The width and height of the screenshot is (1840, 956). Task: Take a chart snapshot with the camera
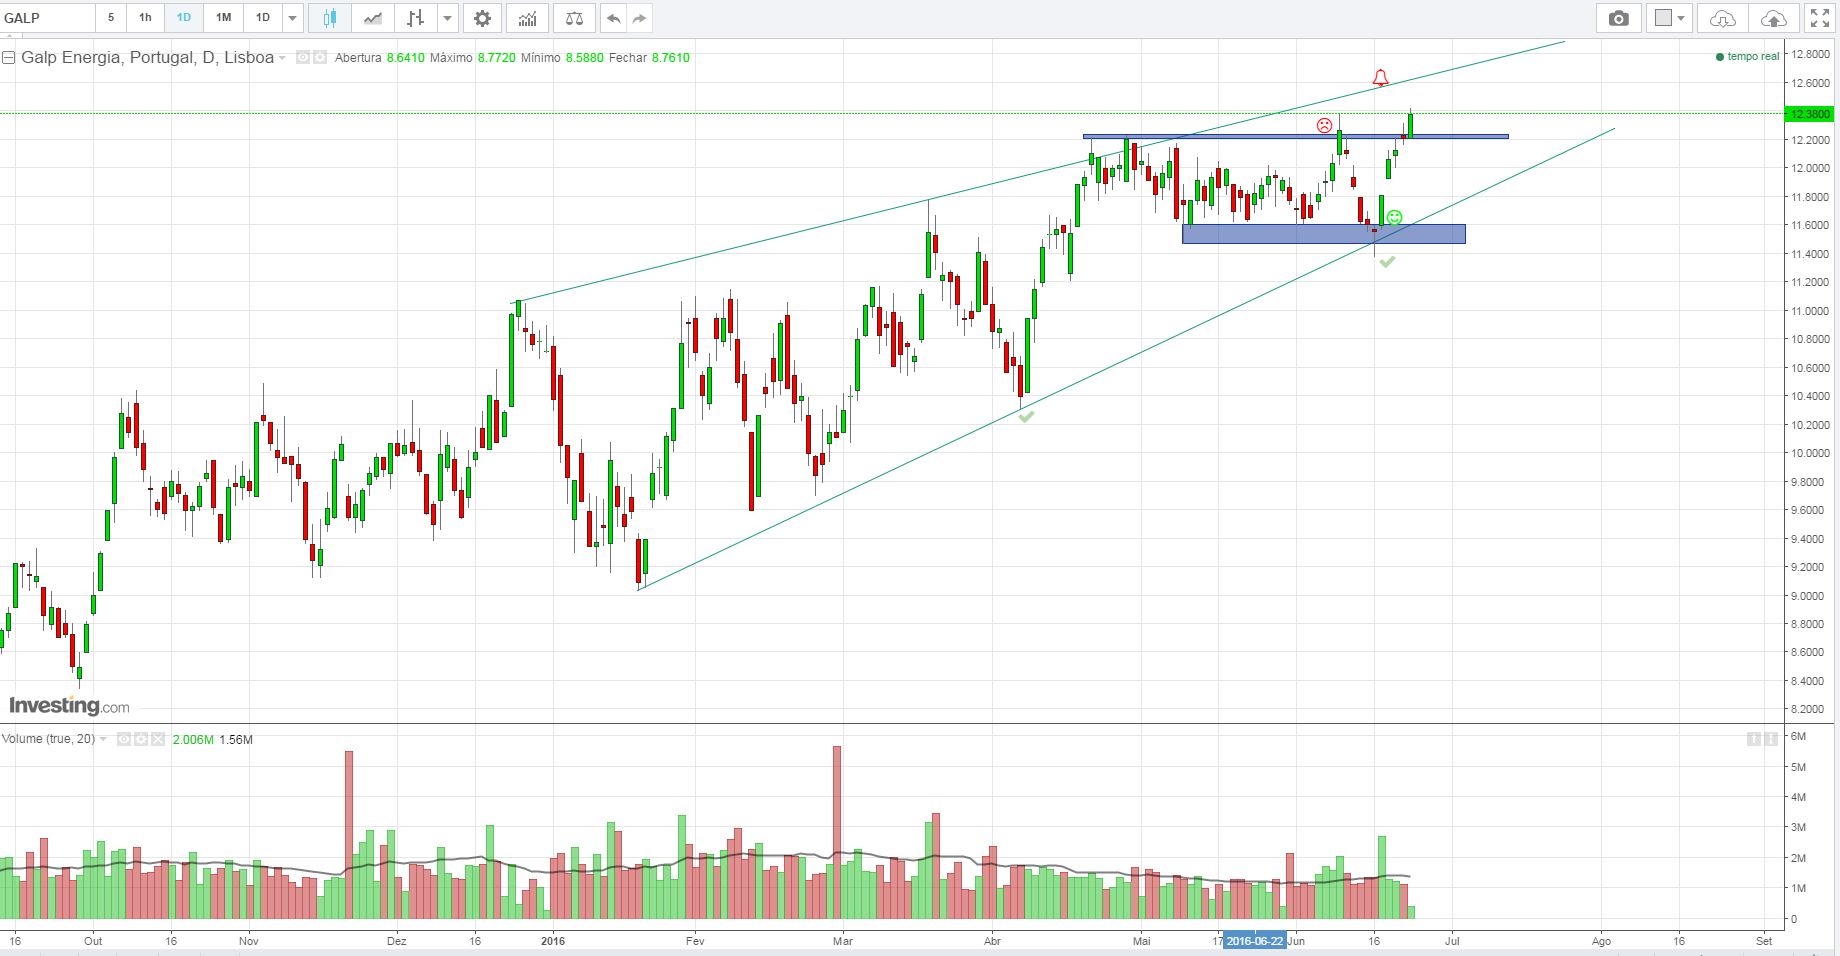[x=1619, y=18]
